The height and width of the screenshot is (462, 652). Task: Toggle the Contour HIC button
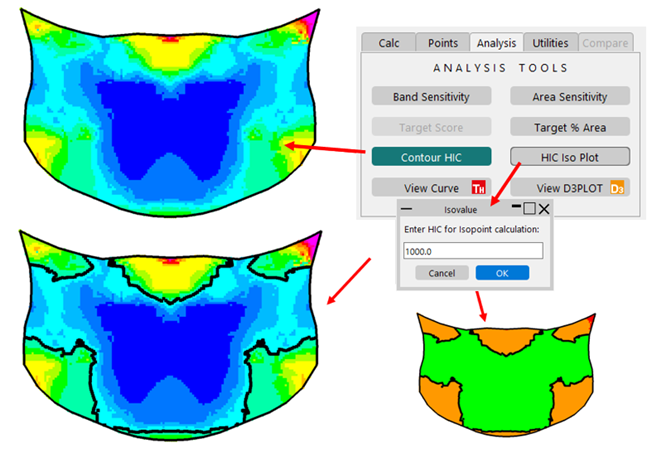(431, 157)
